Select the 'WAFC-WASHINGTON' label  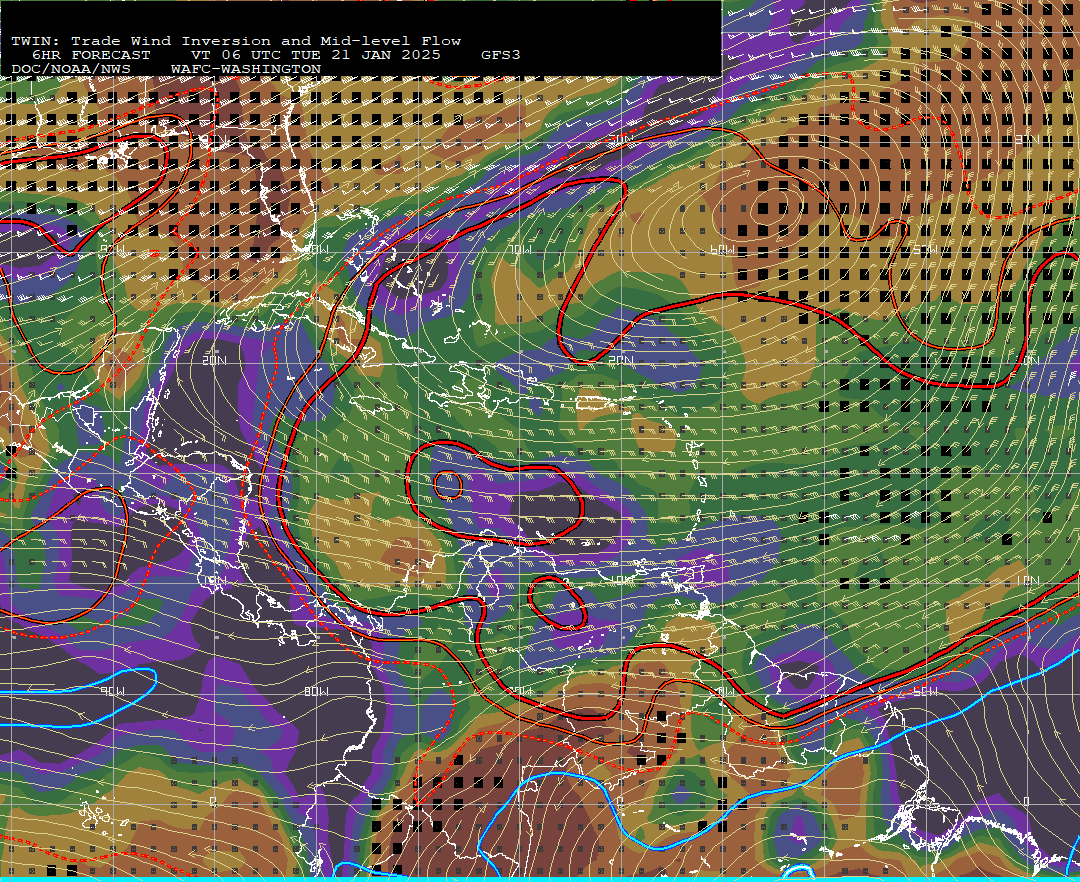(246, 69)
